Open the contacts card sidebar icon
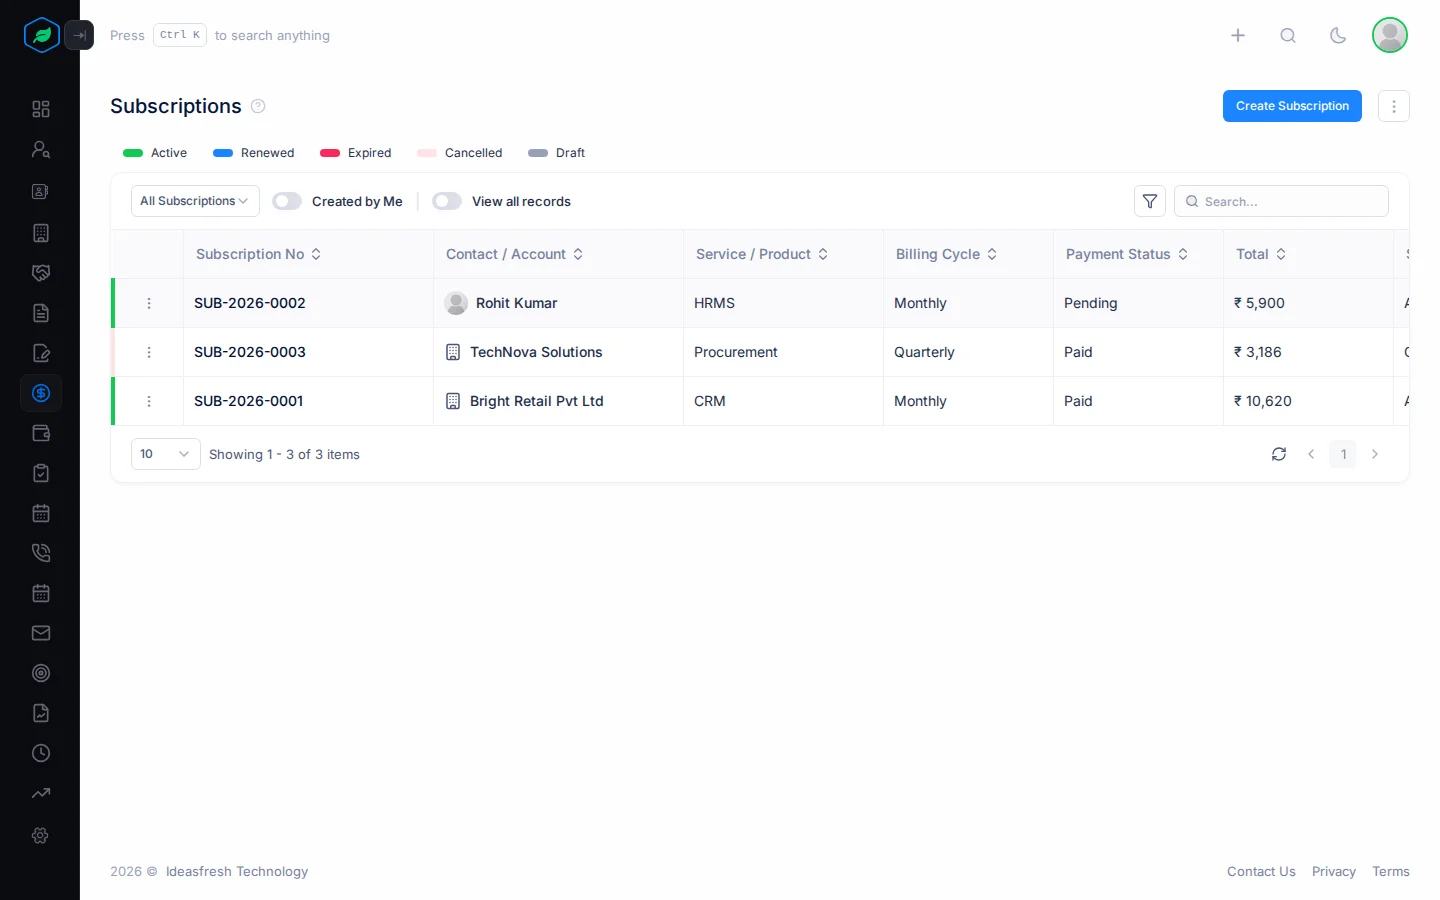 point(41,191)
